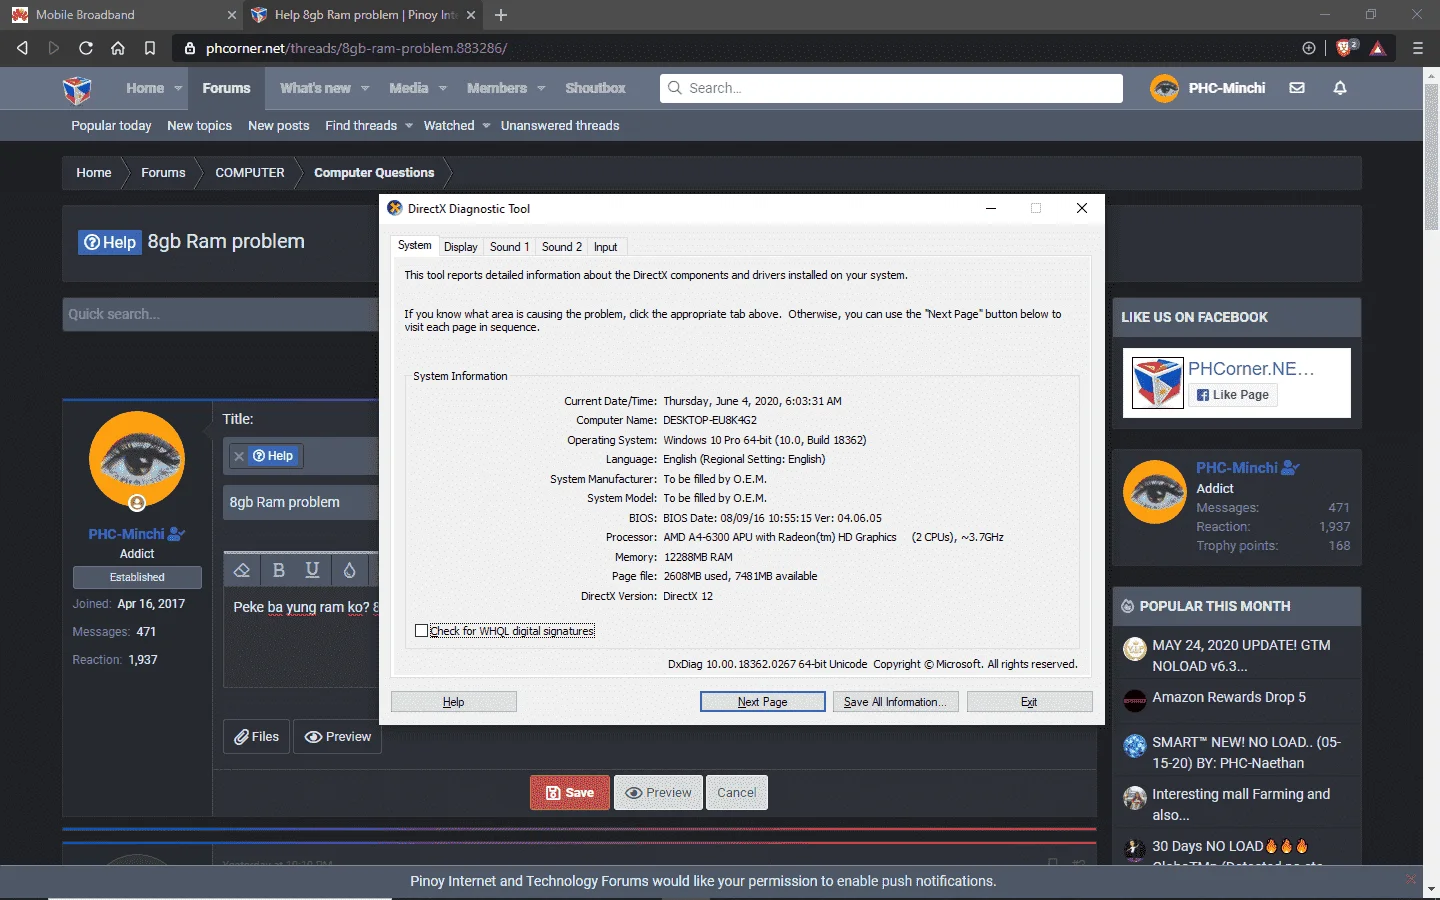1440x900 pixels.
Task: Reload the page with the refresh icon
Action: (x=86, y=48)
